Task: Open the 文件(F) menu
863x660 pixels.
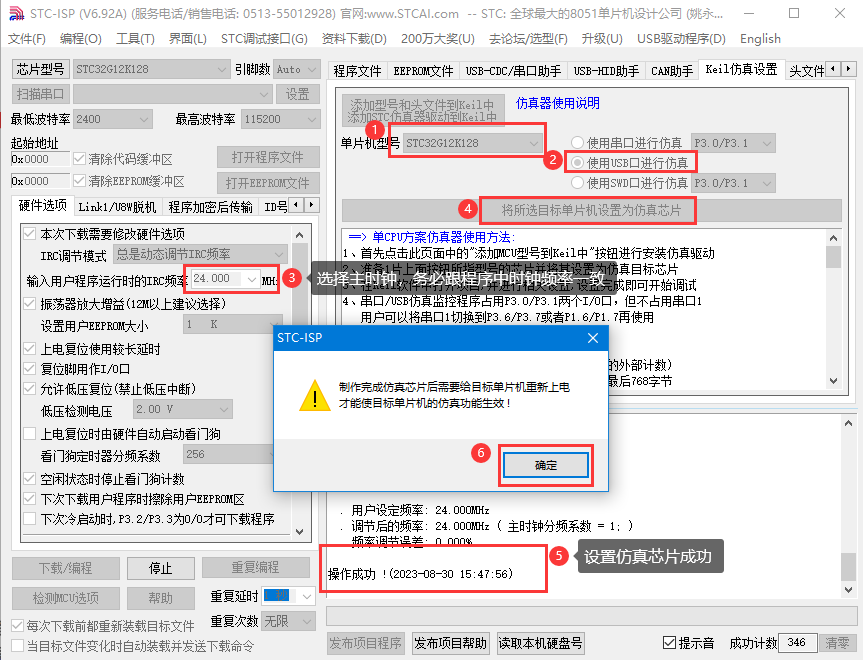Action: pos(27,39)
